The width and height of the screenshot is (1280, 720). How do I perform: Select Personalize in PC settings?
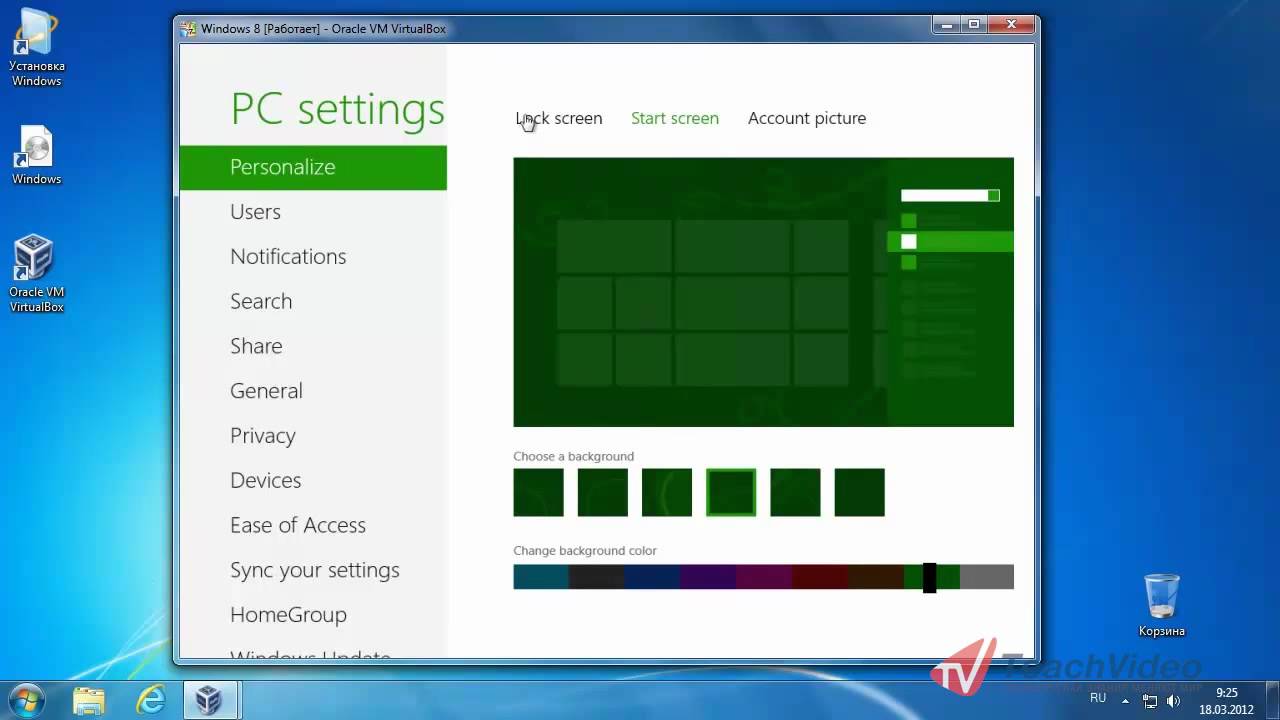pos(313,167)
